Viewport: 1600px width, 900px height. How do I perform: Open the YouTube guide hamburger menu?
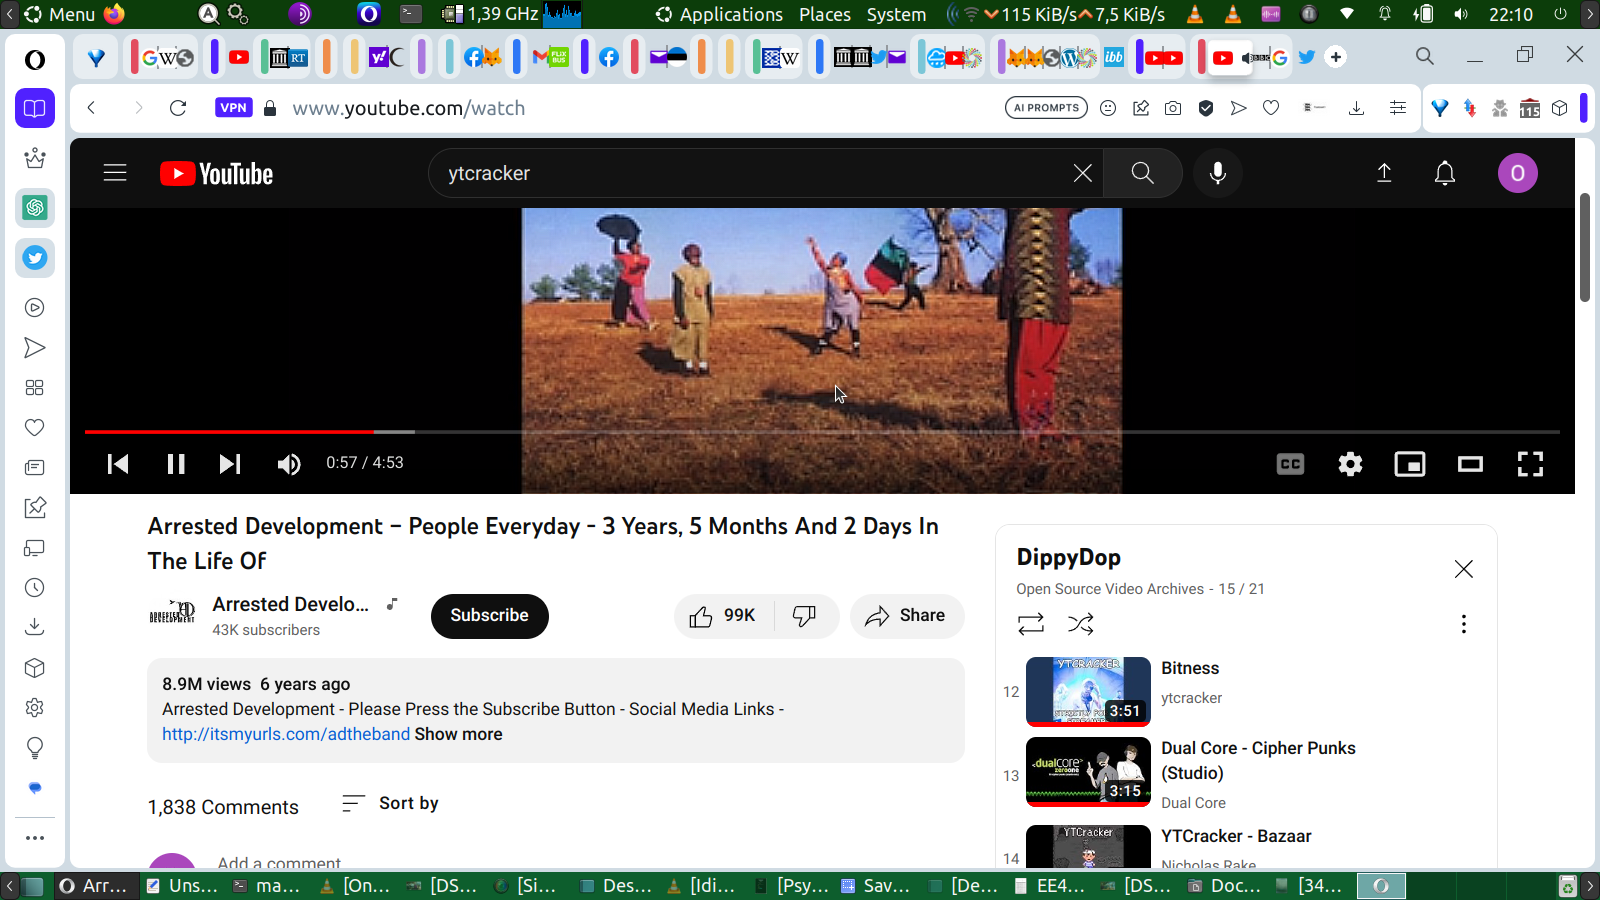115,173
